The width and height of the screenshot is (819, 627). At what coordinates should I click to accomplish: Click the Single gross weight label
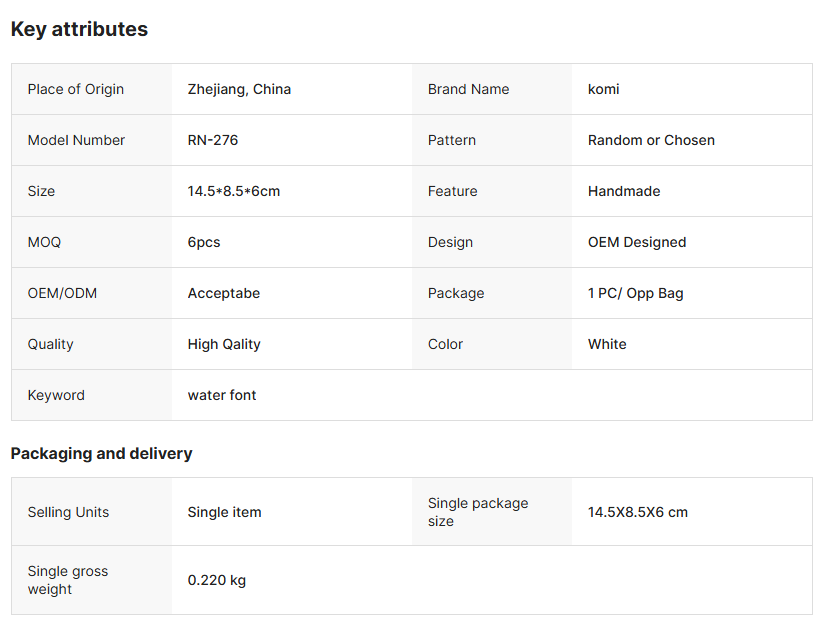68,580
